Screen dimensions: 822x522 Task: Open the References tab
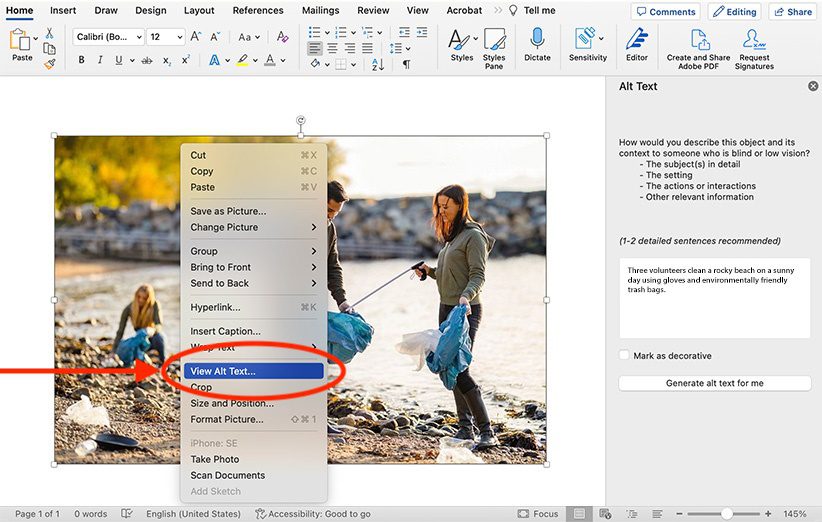(x=258, y=10)
